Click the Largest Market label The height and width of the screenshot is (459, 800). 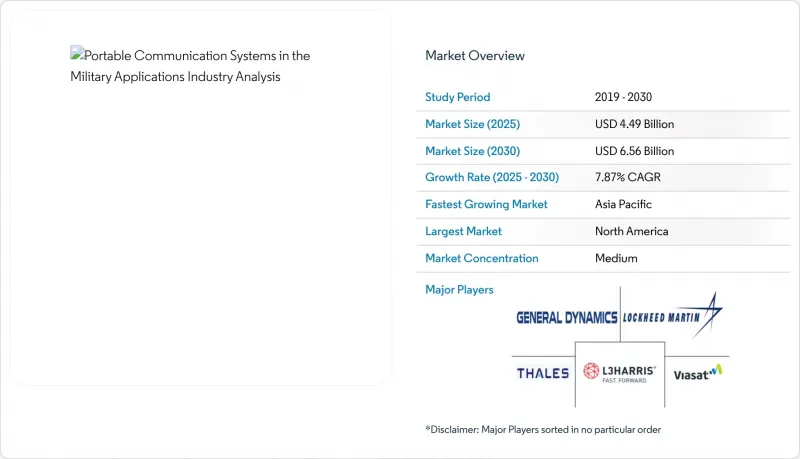pos(463,231)
